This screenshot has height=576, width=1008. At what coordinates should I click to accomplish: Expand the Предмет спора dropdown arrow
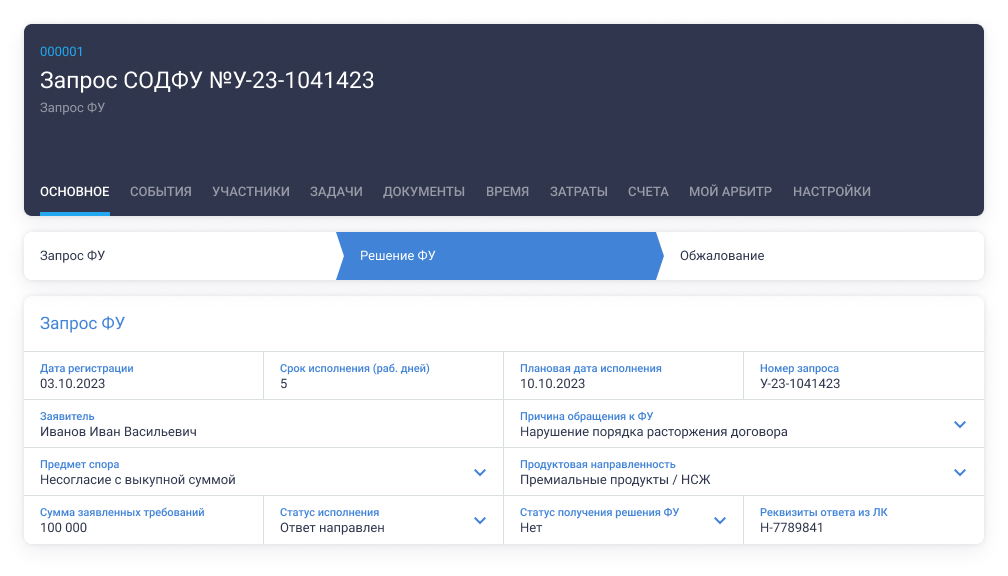479,472
